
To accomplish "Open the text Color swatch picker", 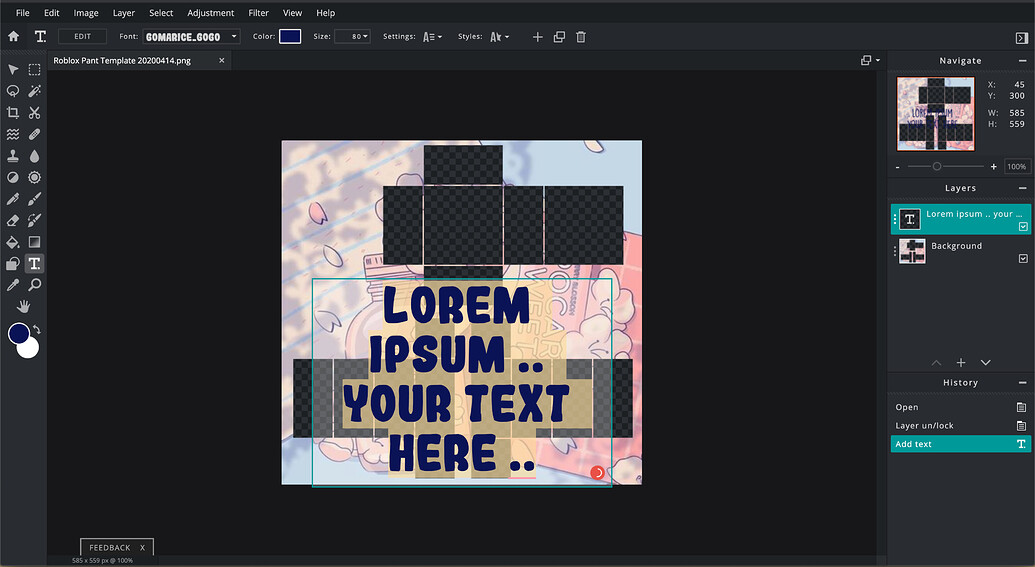I will tap(290, 37).
